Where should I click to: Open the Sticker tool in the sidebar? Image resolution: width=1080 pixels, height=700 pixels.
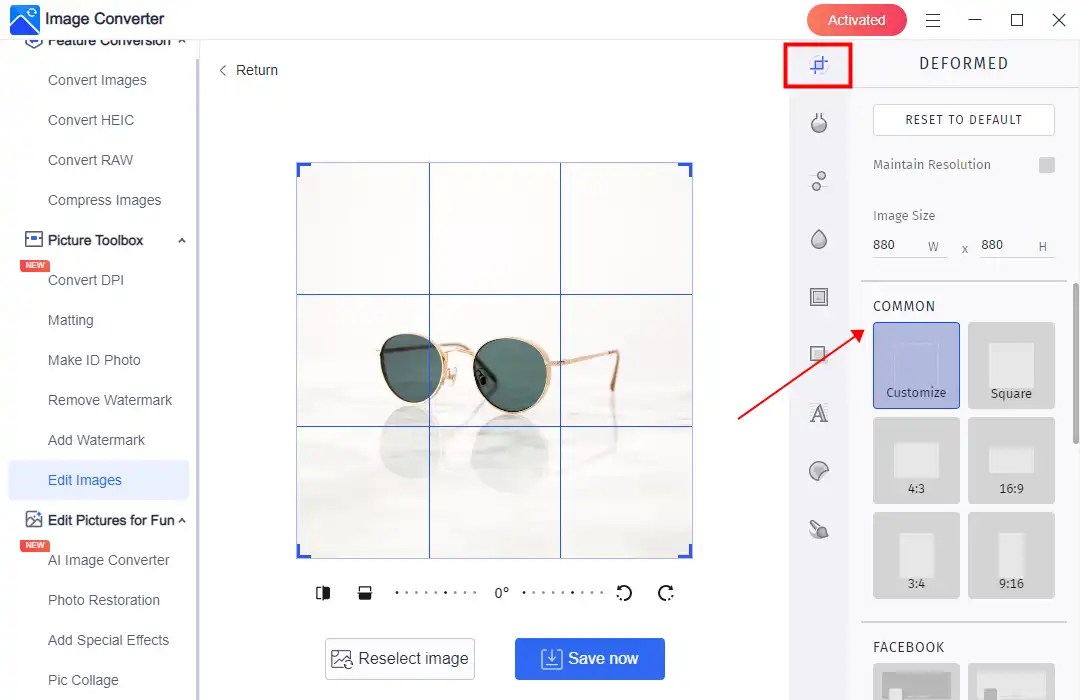819,470
